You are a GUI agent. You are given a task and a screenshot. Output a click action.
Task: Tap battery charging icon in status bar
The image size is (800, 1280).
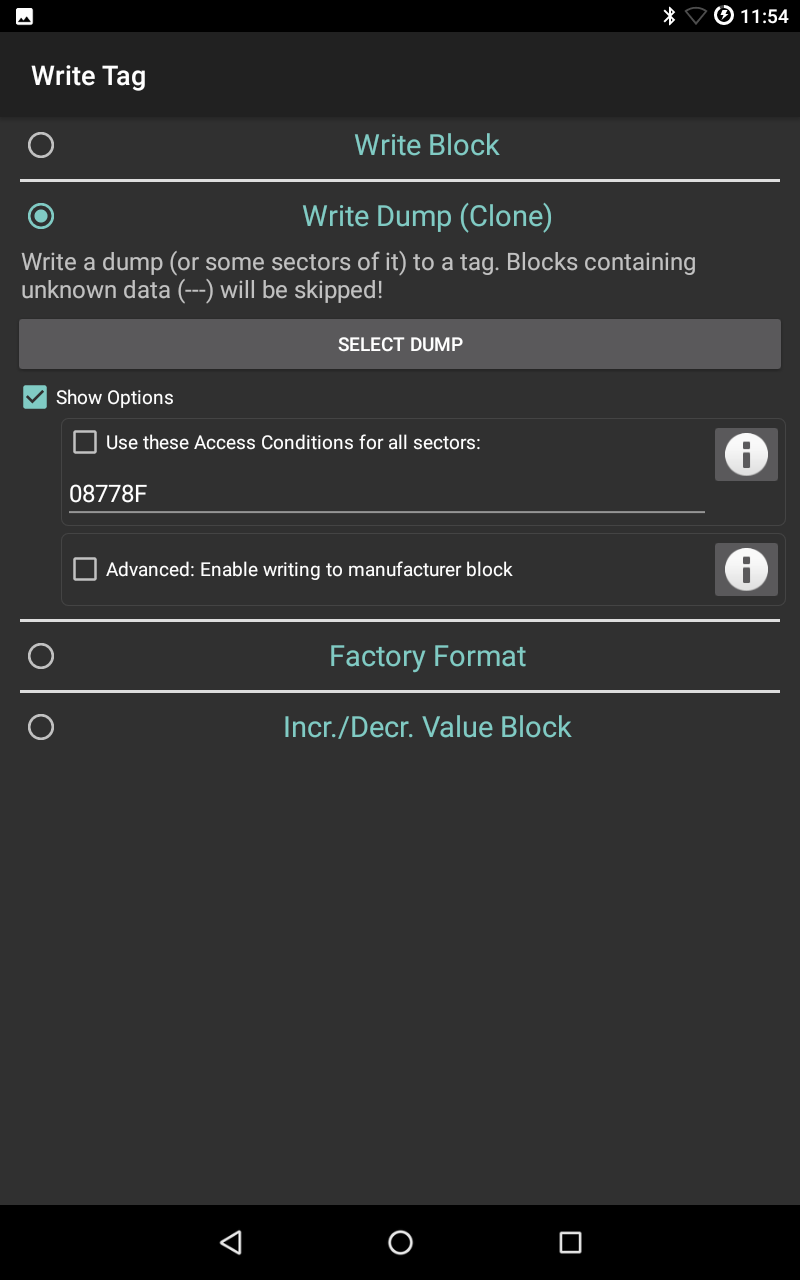724,16
